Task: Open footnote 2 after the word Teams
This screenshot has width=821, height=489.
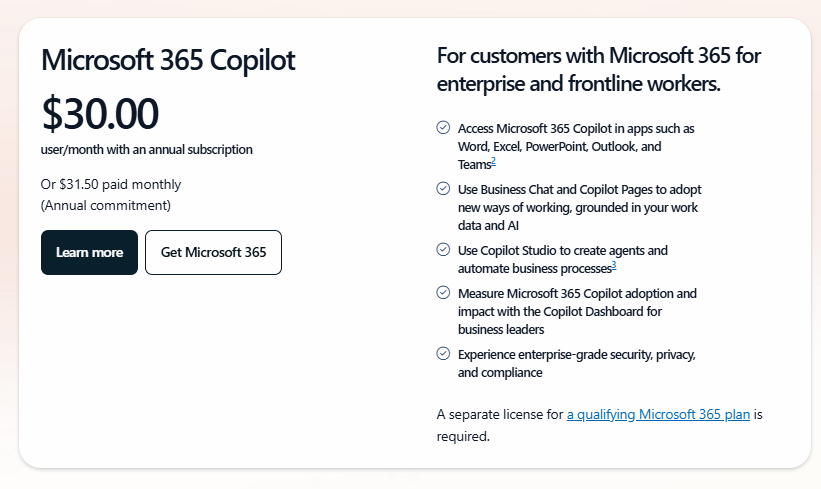Action: click(493, 162)
